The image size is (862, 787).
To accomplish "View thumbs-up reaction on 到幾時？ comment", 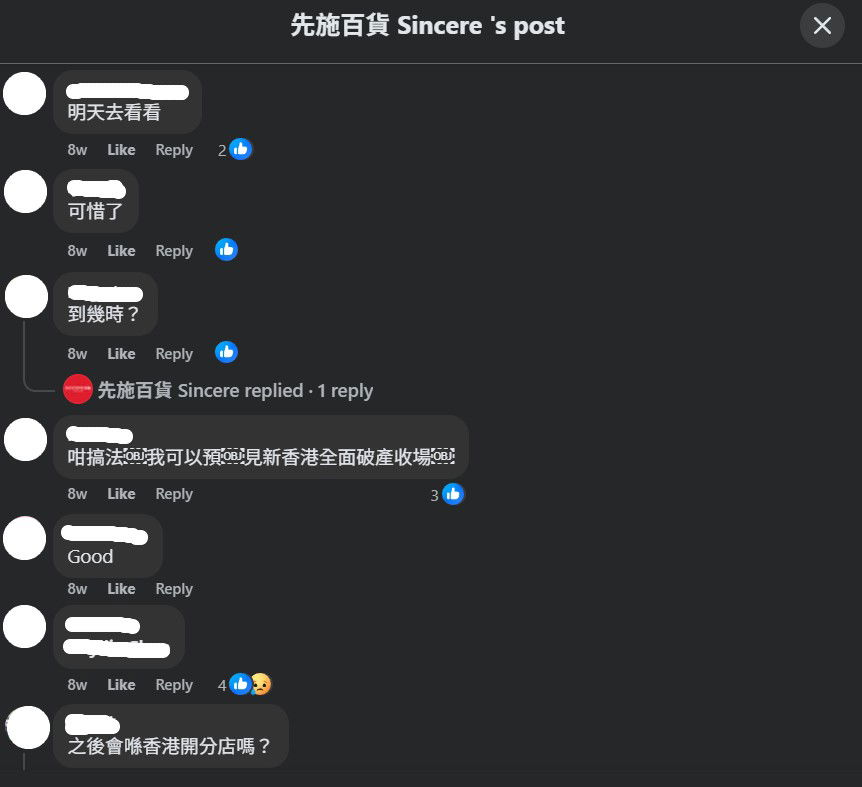I will (226, 353).
